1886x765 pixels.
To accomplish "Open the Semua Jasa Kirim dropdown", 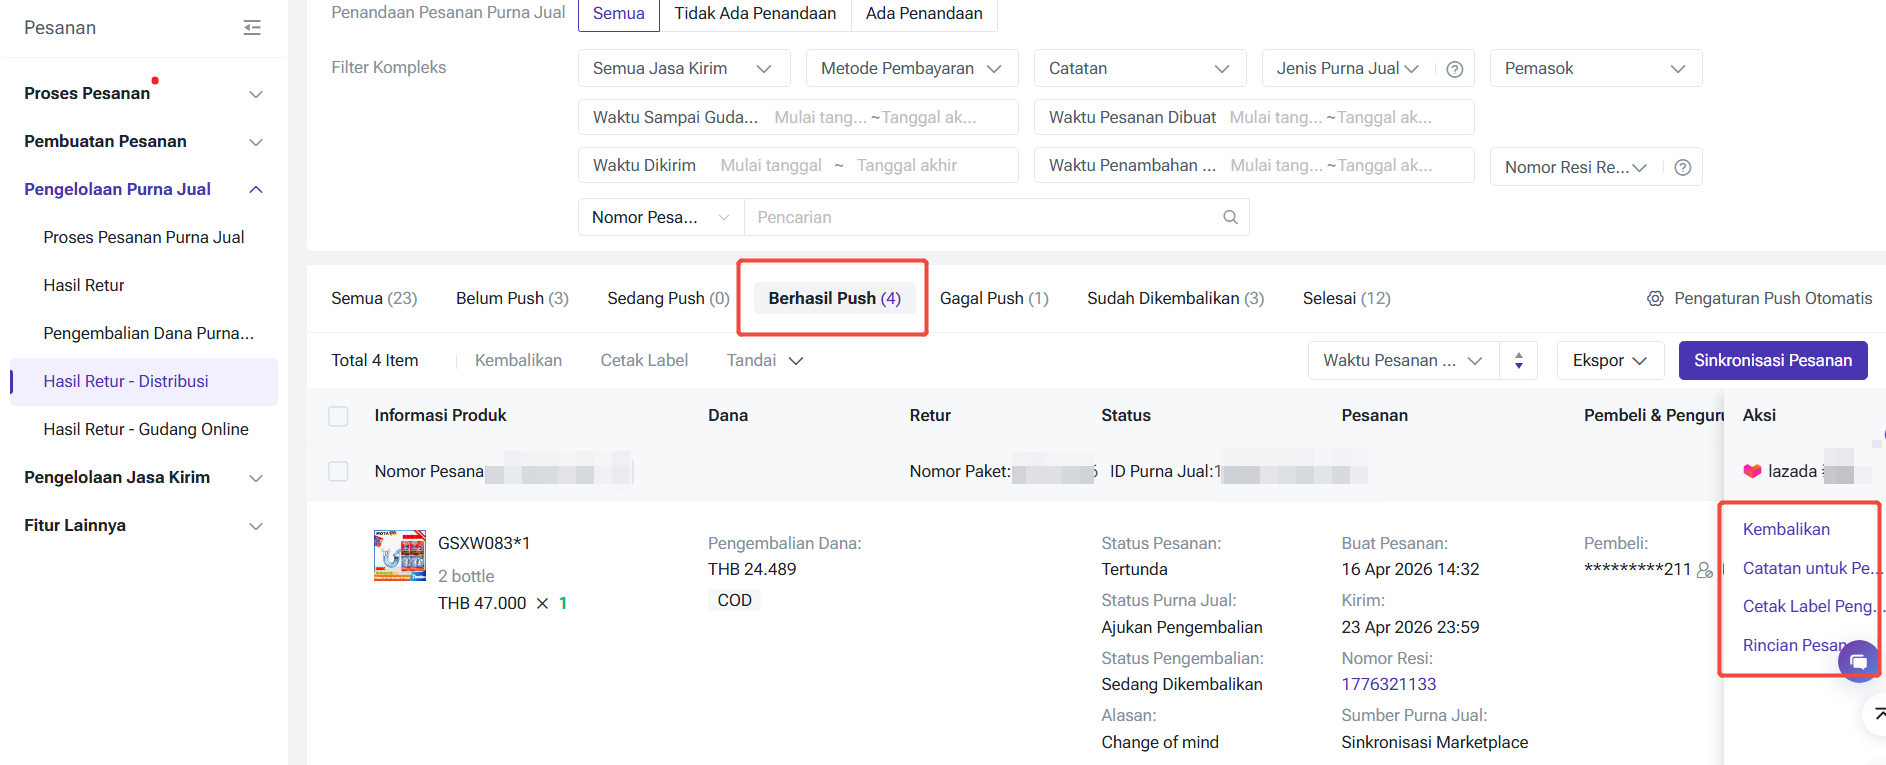I will (684, 68).
